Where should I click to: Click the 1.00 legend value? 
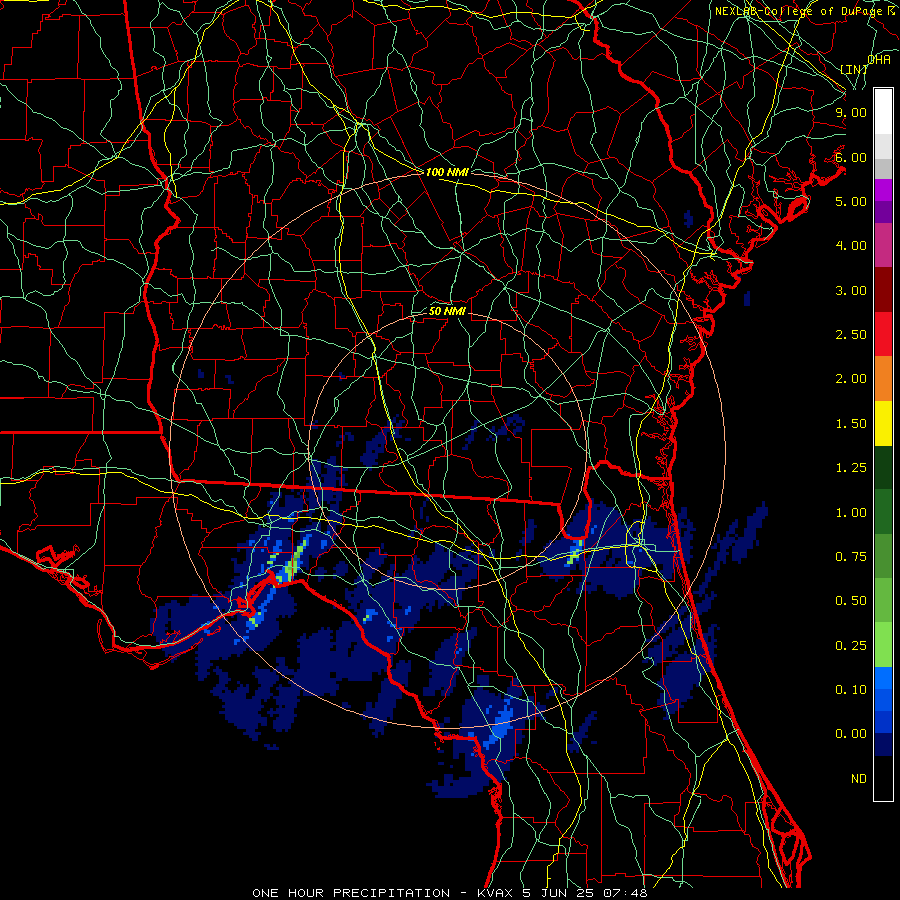[x=851, y=513]
